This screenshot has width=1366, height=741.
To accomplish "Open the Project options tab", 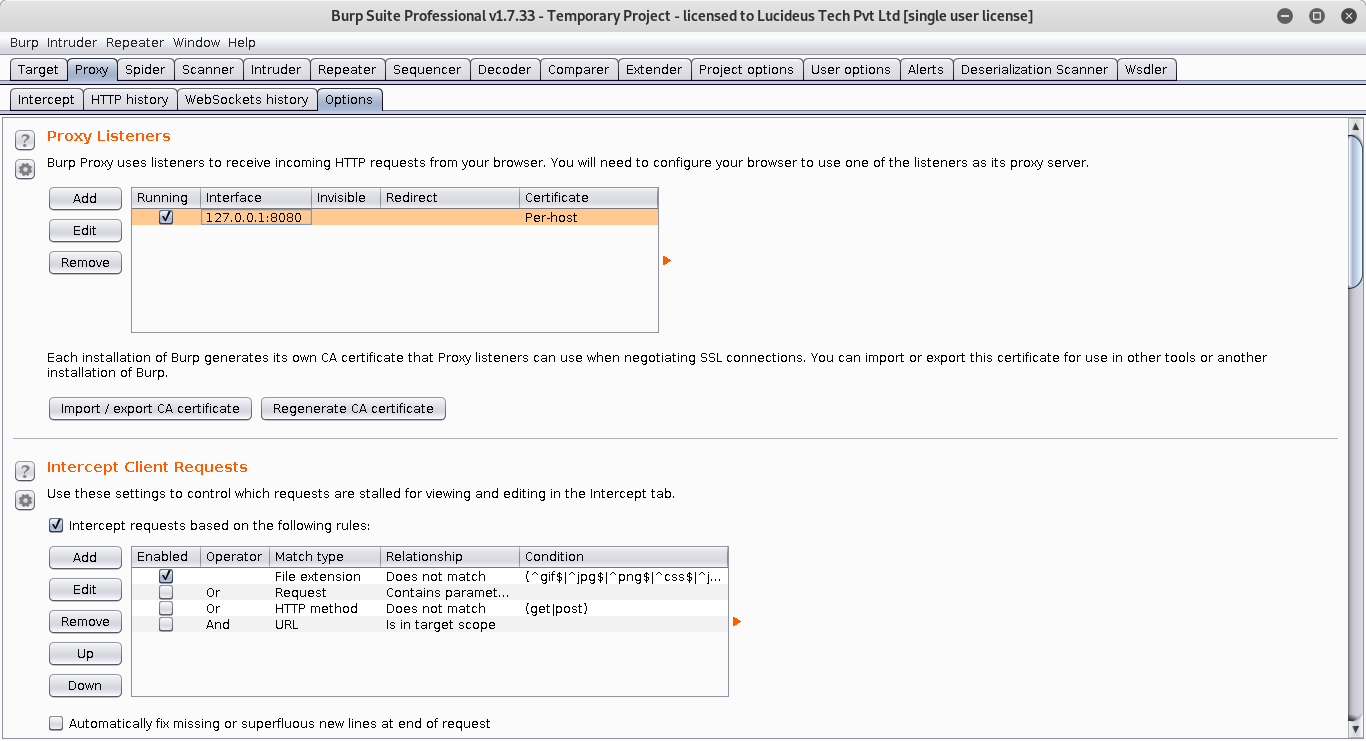I will point(746,70).
